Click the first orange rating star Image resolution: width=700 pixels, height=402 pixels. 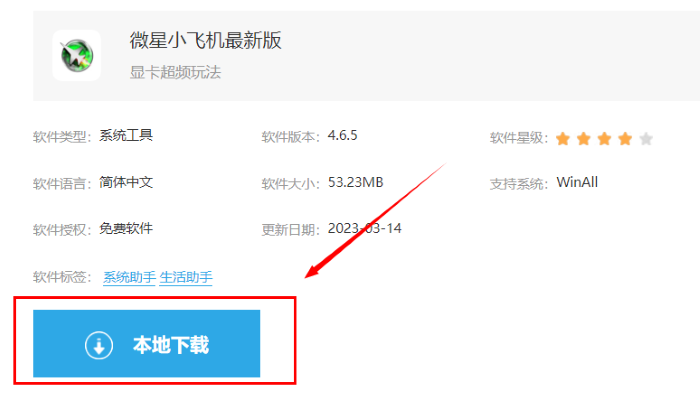[x=563, y=138]
